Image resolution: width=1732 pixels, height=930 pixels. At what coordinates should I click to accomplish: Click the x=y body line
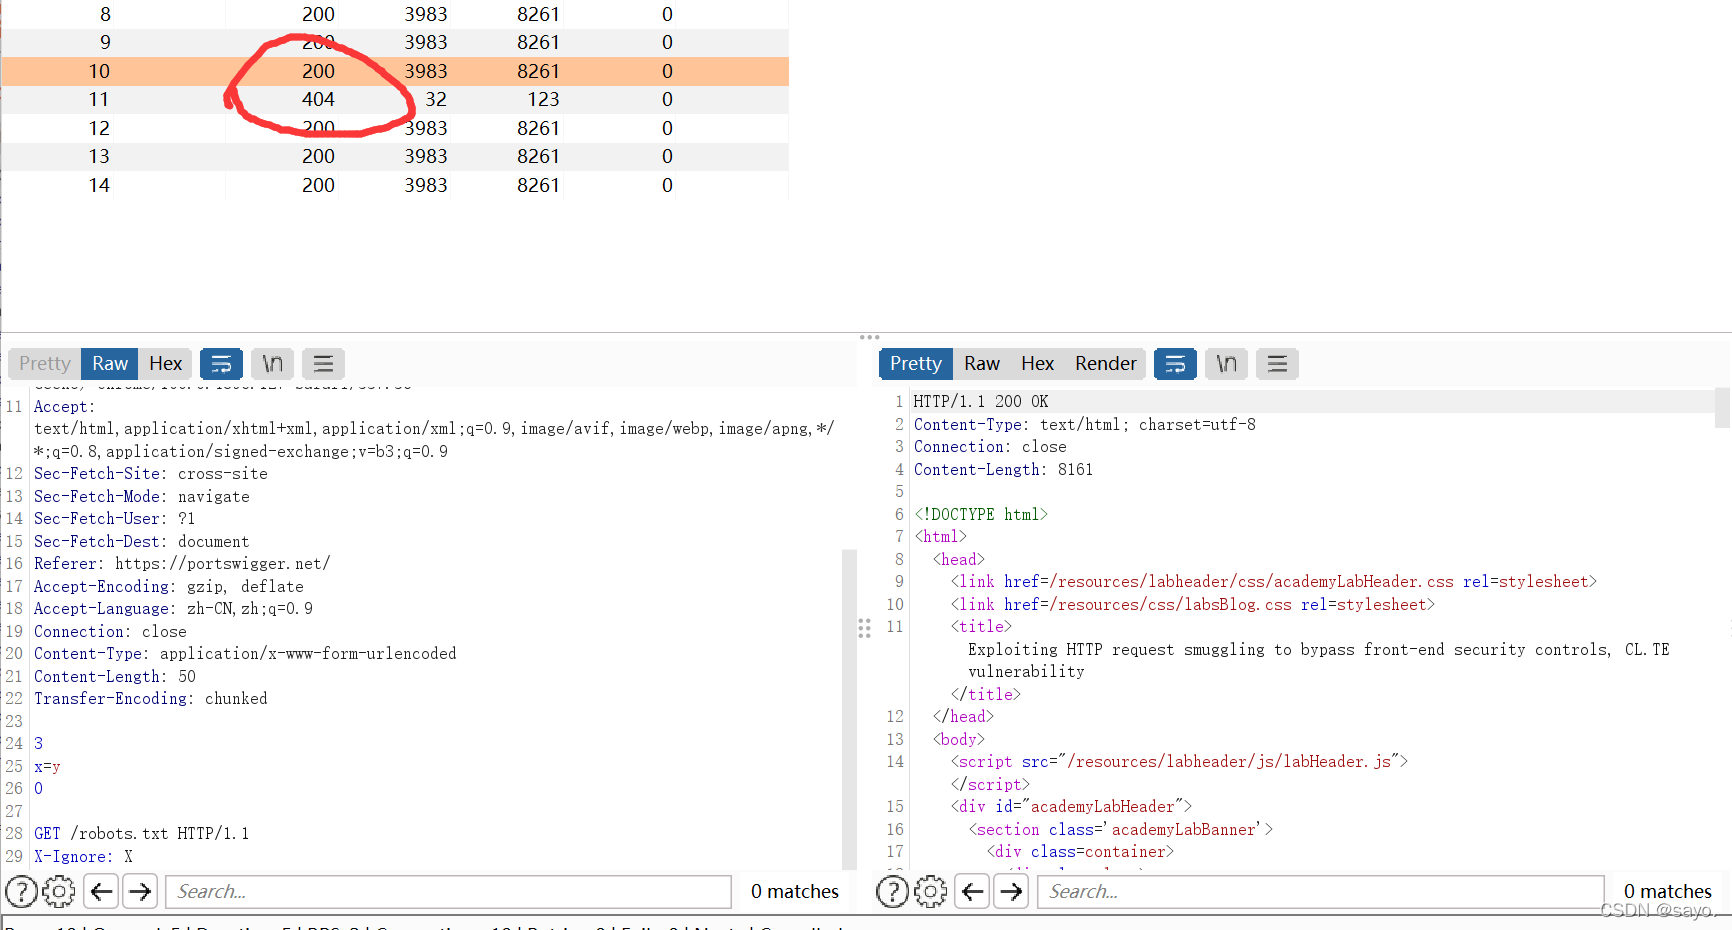[x=47, y=766]
